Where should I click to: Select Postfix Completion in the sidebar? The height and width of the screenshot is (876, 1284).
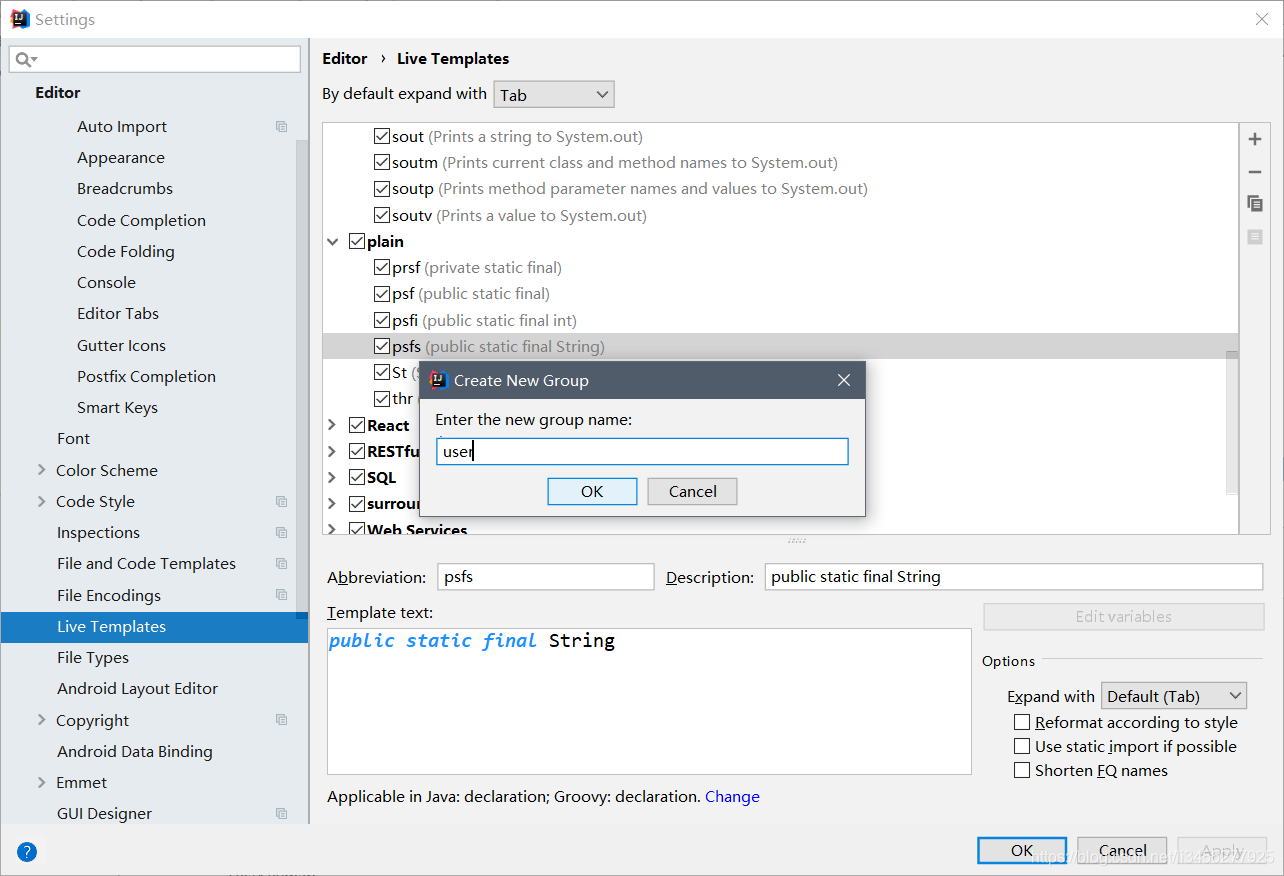(146, 376)
